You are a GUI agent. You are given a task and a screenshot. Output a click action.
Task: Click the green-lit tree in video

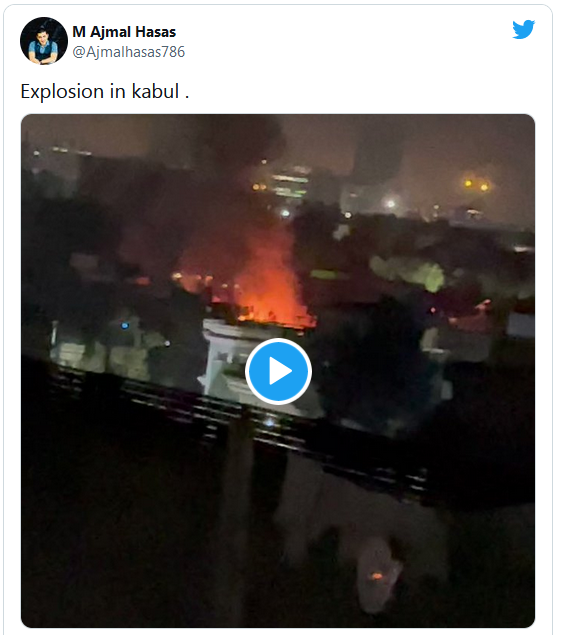409,273
